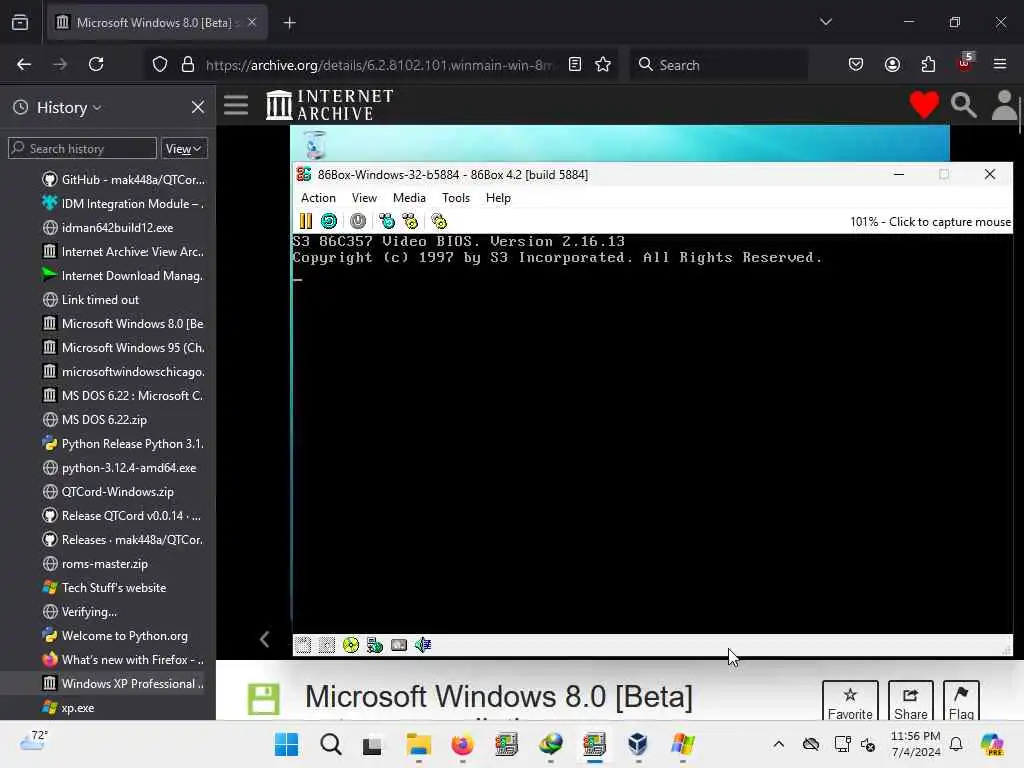Open the Tools menu in 86Box
The image size is (1024, 768).
pos(456,198)
